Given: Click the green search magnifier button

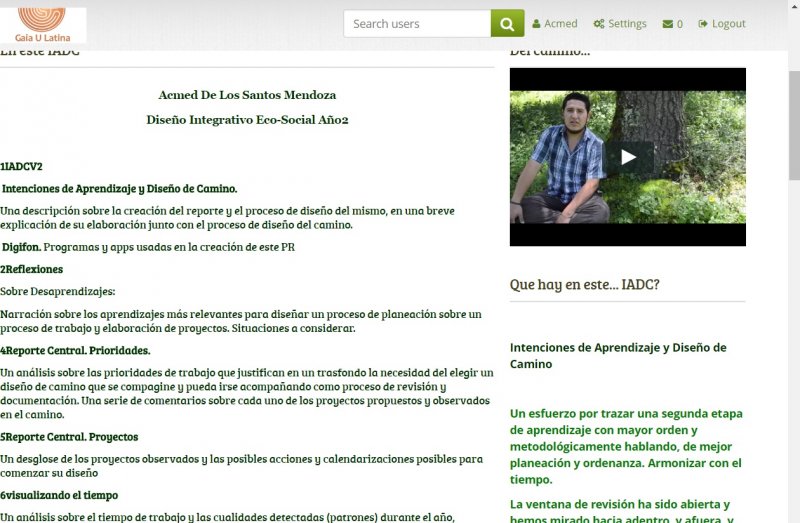Looking at the screenshot, I should click(507, 23).
